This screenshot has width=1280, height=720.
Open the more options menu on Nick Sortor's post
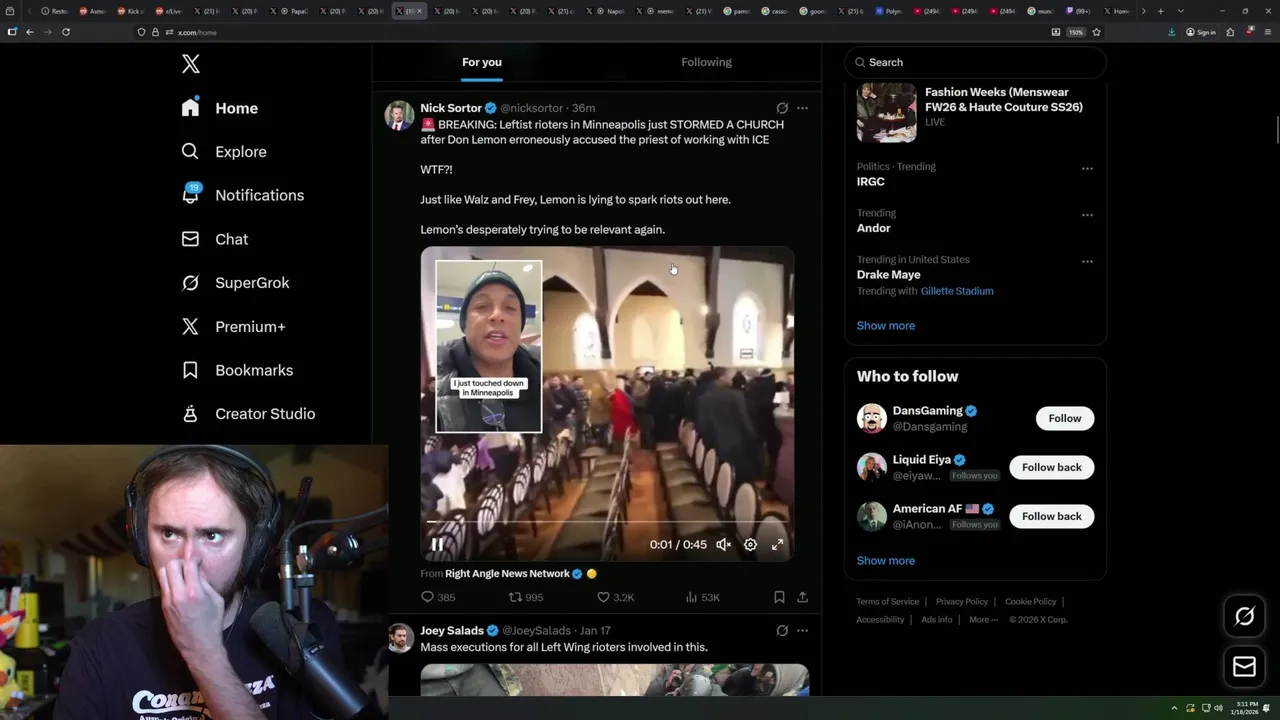[802, 108]
